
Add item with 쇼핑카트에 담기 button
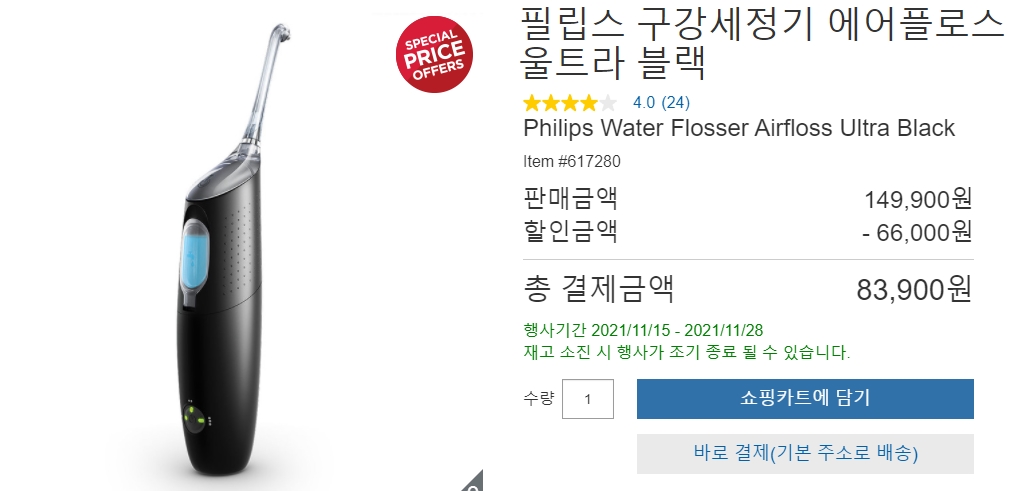pos(805,399)
